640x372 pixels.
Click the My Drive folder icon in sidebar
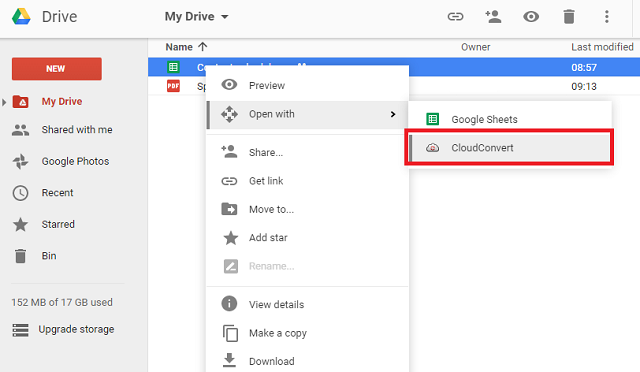[x=20, y=101]
